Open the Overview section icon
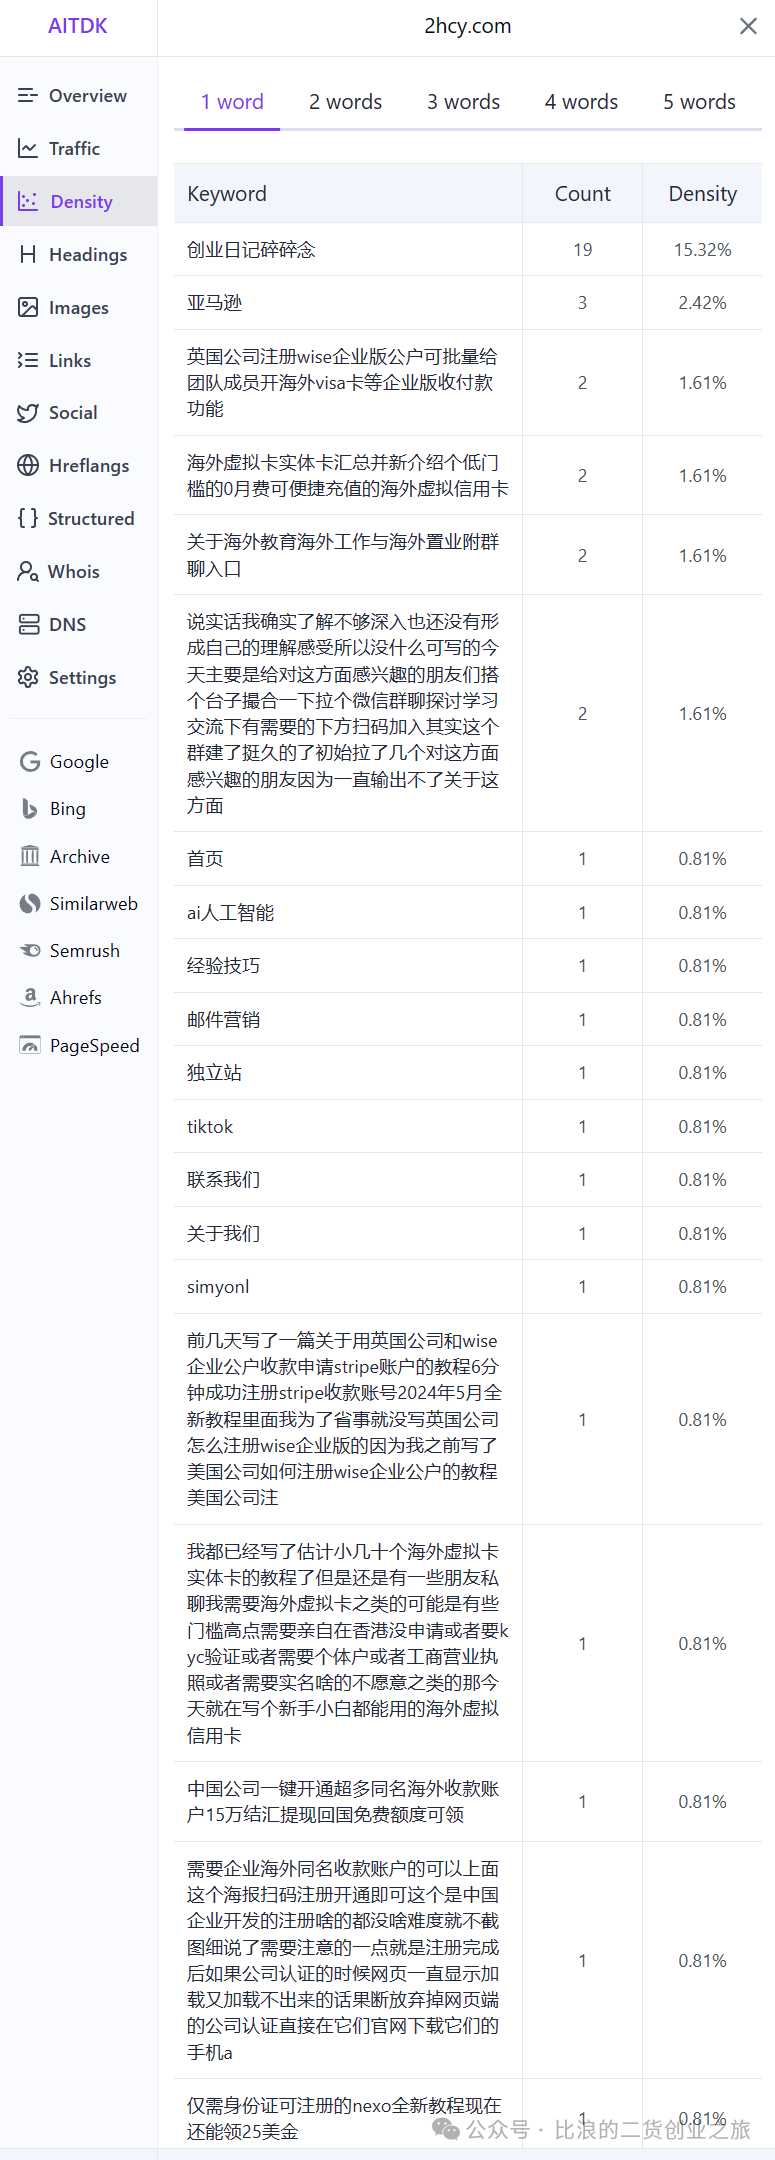Viewport: 775px width, 2160px height. point(28,96)
